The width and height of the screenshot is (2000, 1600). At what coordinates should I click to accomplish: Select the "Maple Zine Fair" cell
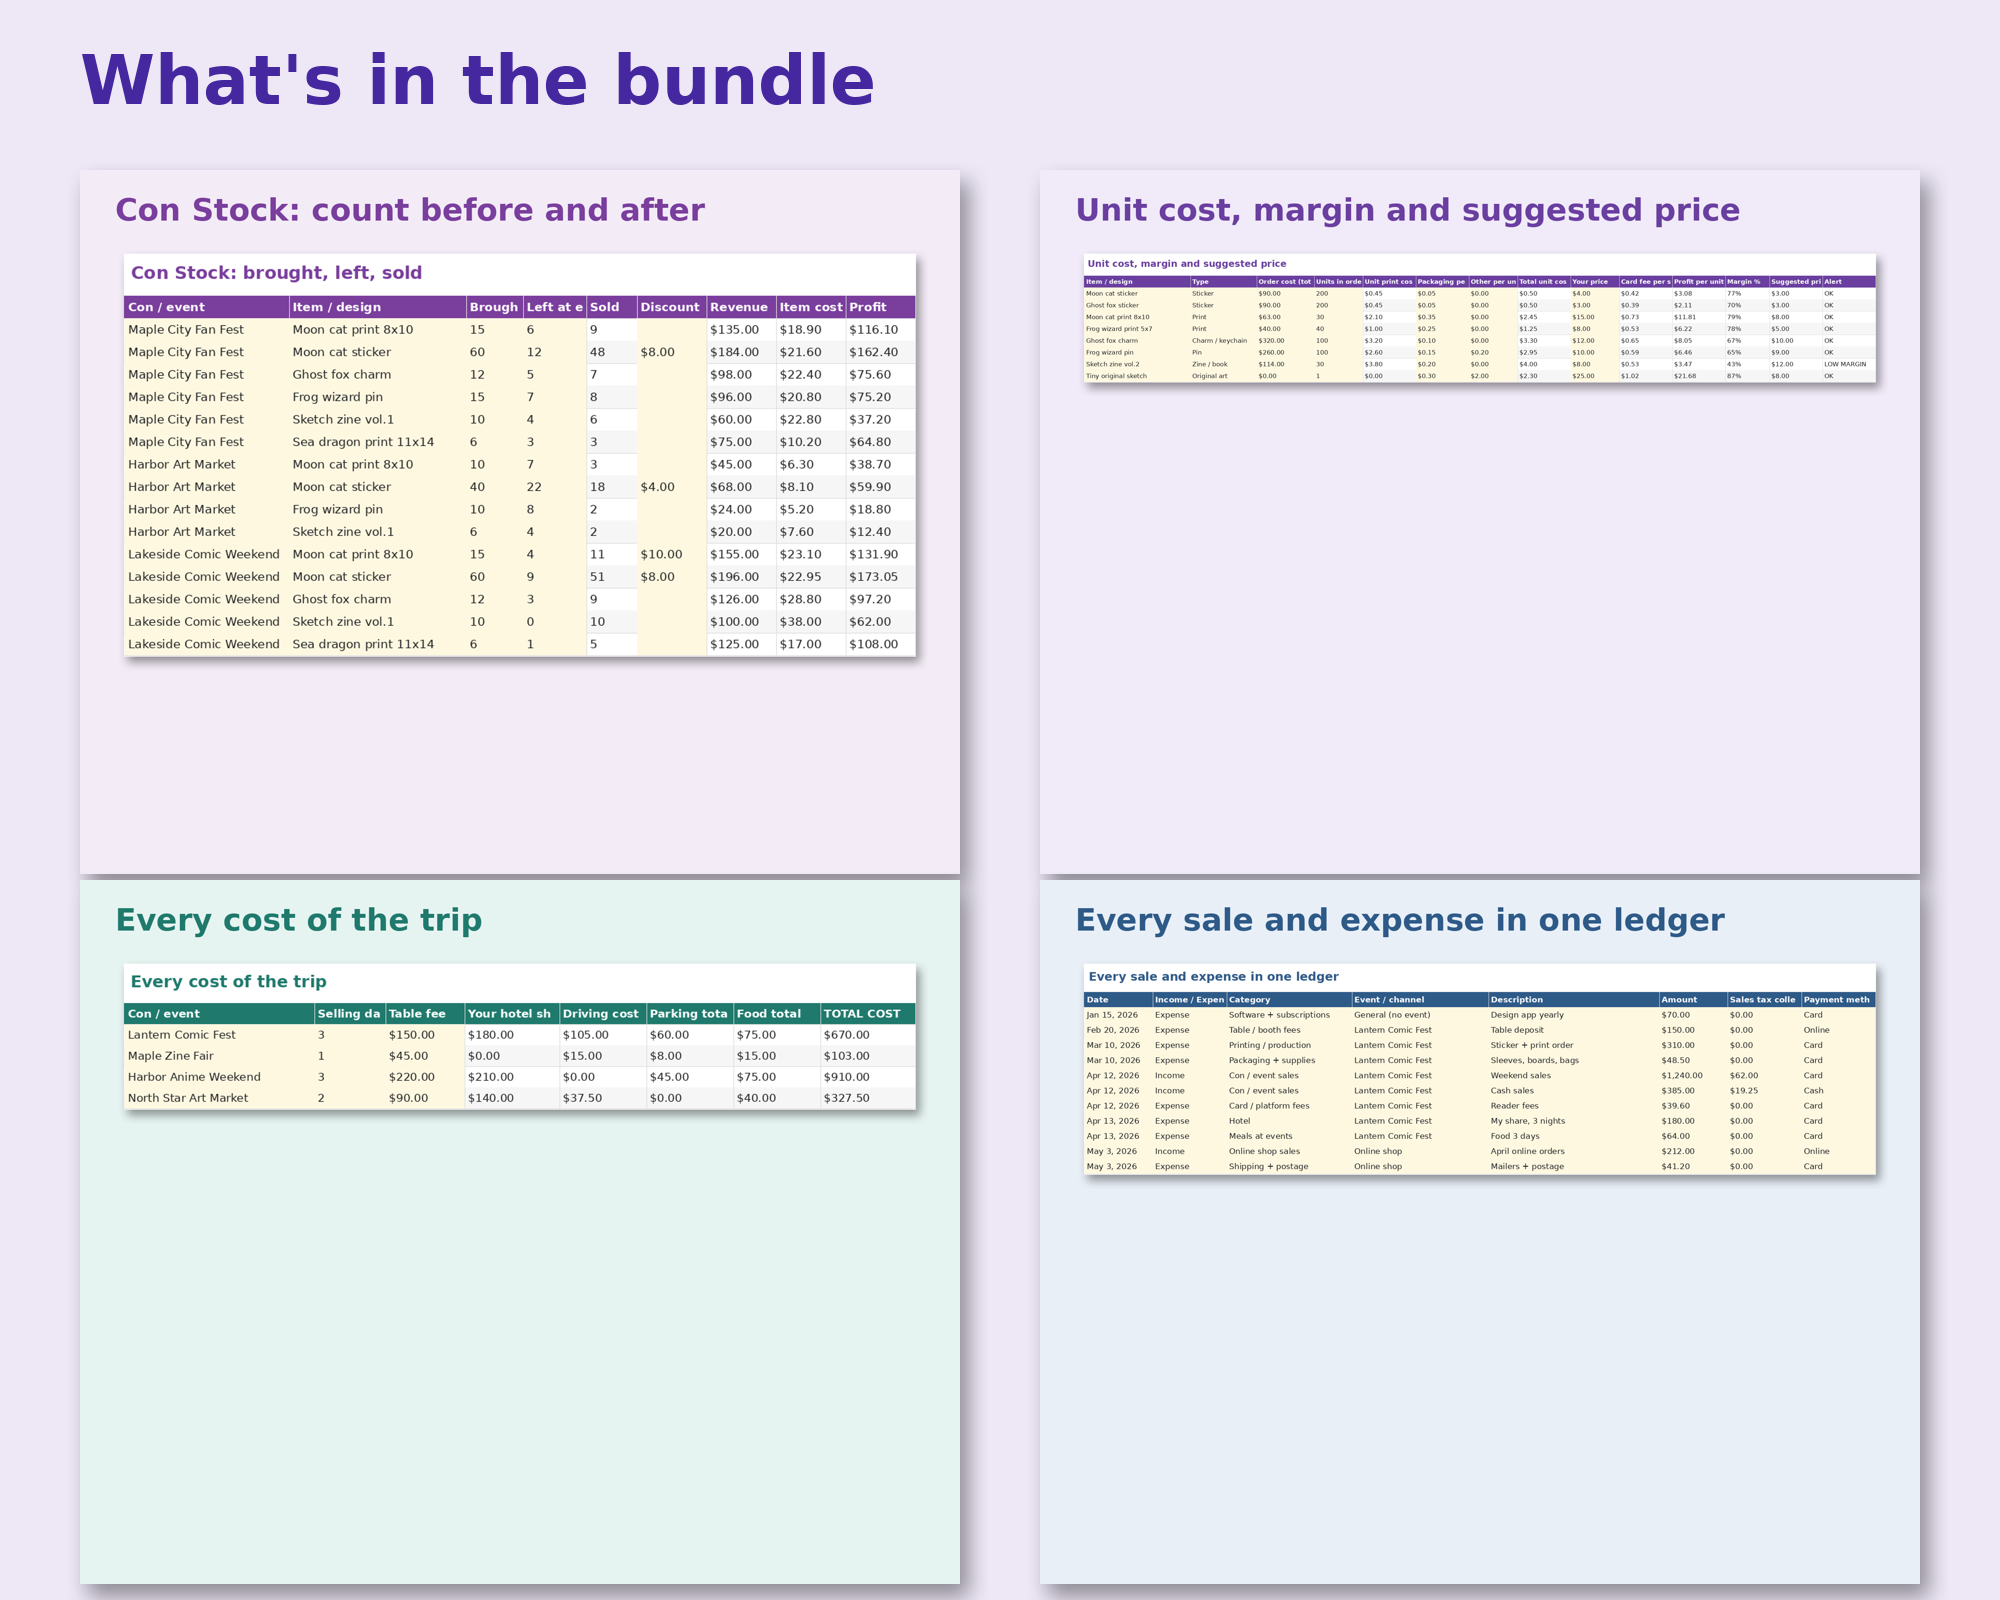coord(219,1056)
